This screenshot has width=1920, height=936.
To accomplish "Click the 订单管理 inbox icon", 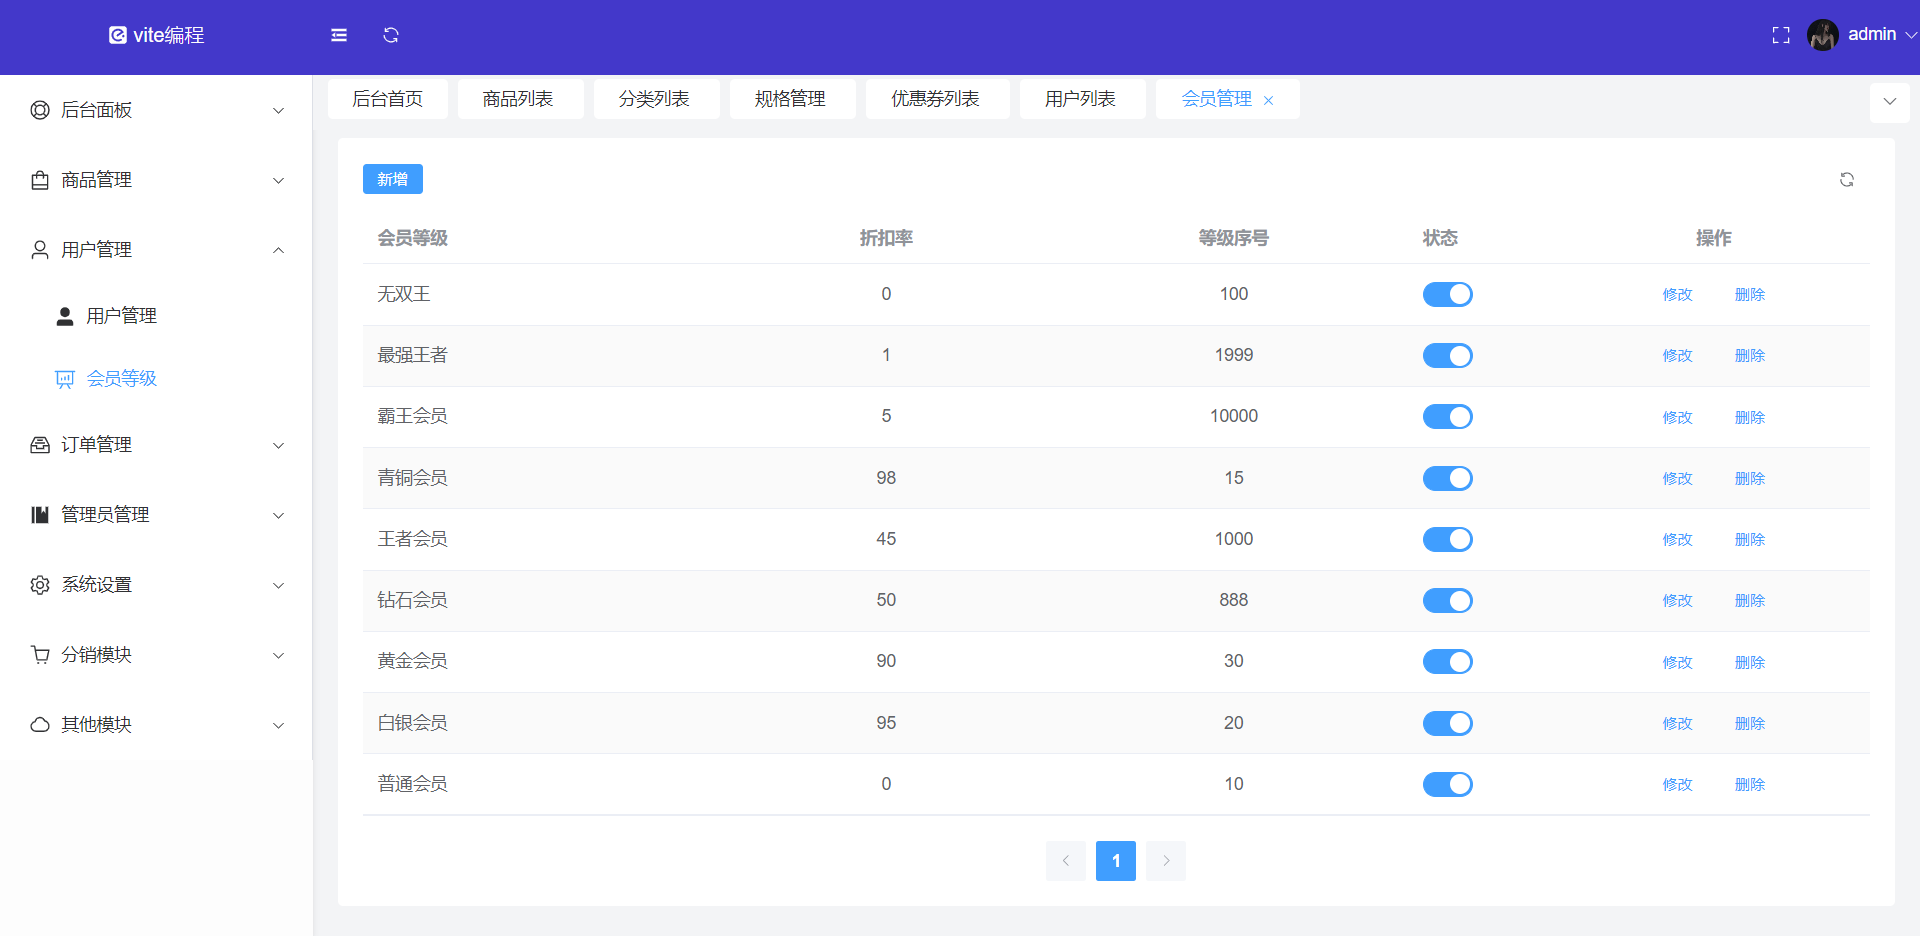I will point(40,445).
